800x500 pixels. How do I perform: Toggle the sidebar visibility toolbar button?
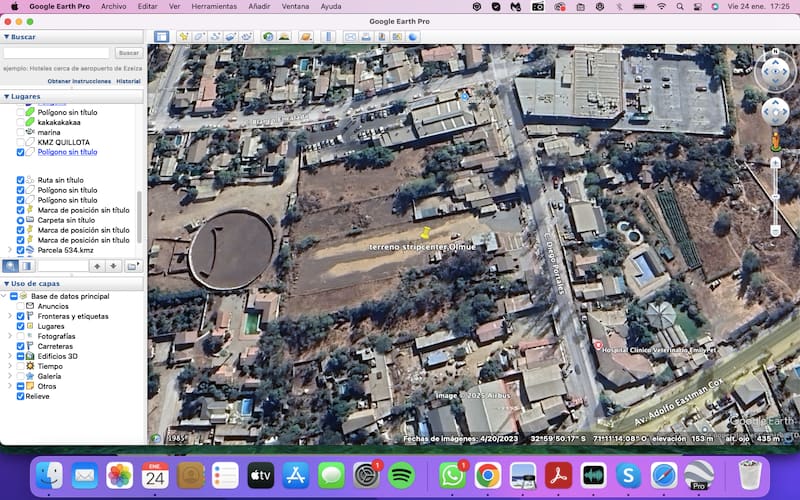pyautogui.click(x=161, y=37)
